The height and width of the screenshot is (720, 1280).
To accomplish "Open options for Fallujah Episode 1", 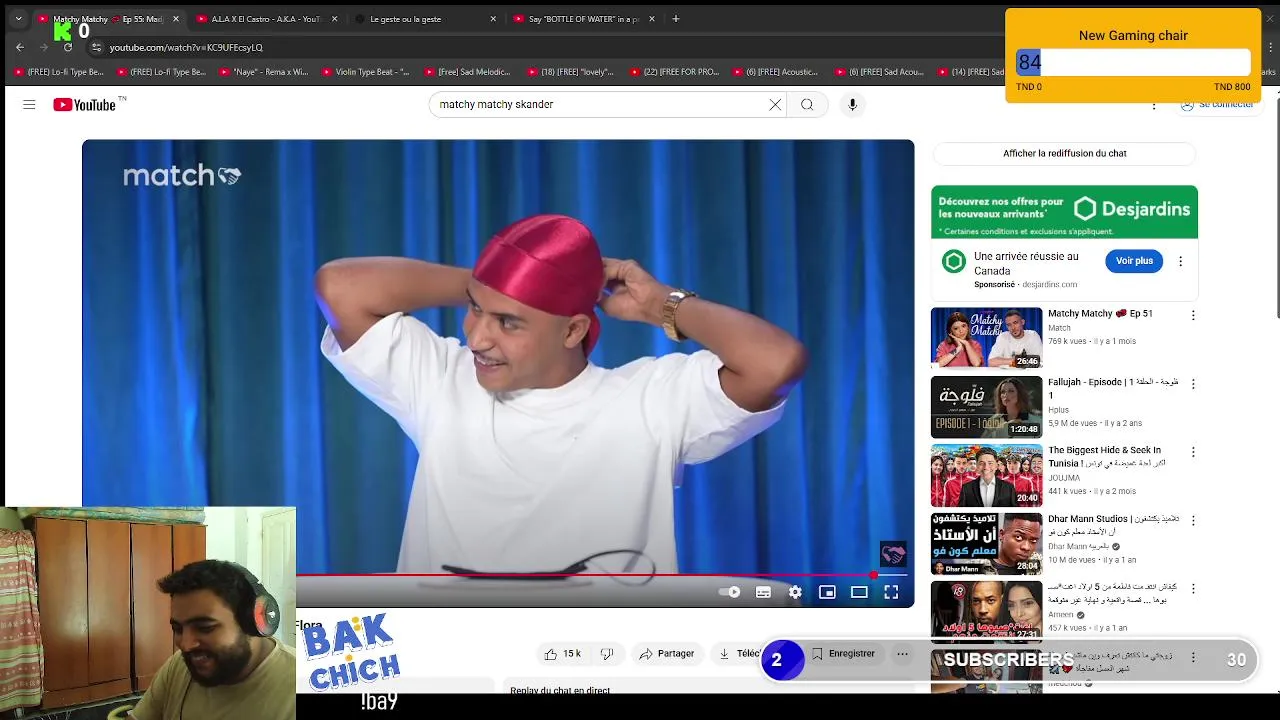I will [1193, 384].
